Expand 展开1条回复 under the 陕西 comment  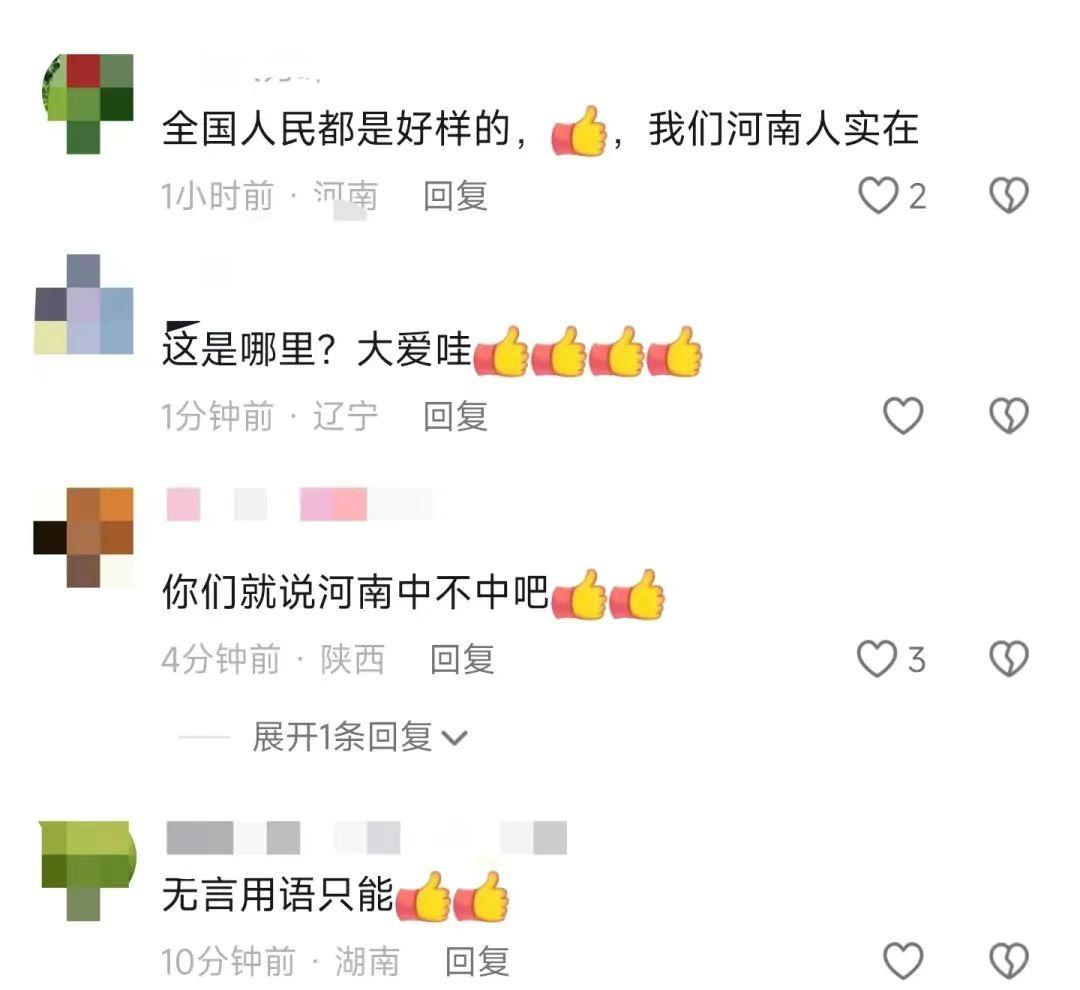point(343,737)
